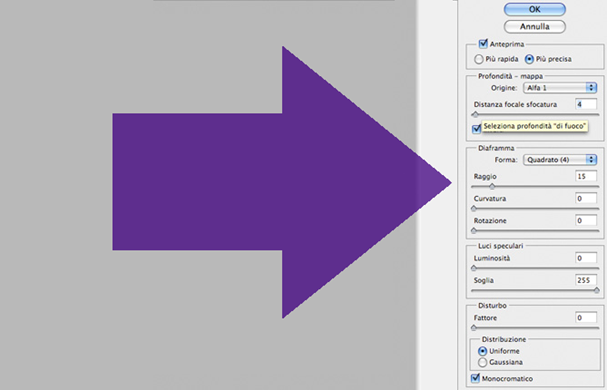Image resolution: width=607 pixels, height=390 pixels.
Task: Edit the Soglia value field
Action: tap(586, 280)
